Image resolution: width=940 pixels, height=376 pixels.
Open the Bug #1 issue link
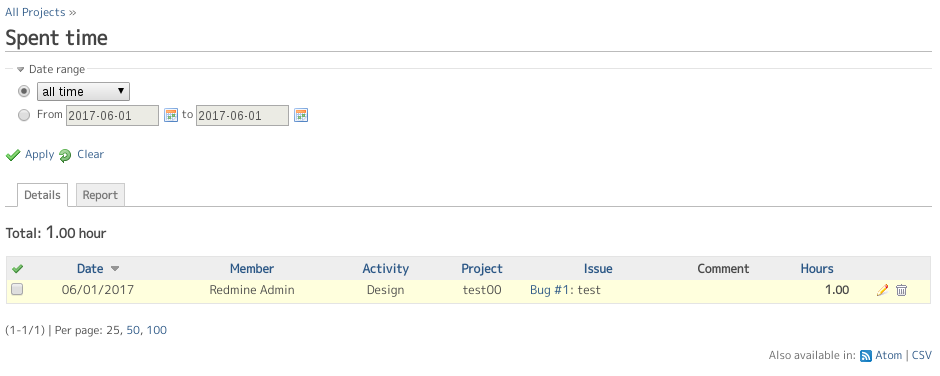tap(549, 290)
